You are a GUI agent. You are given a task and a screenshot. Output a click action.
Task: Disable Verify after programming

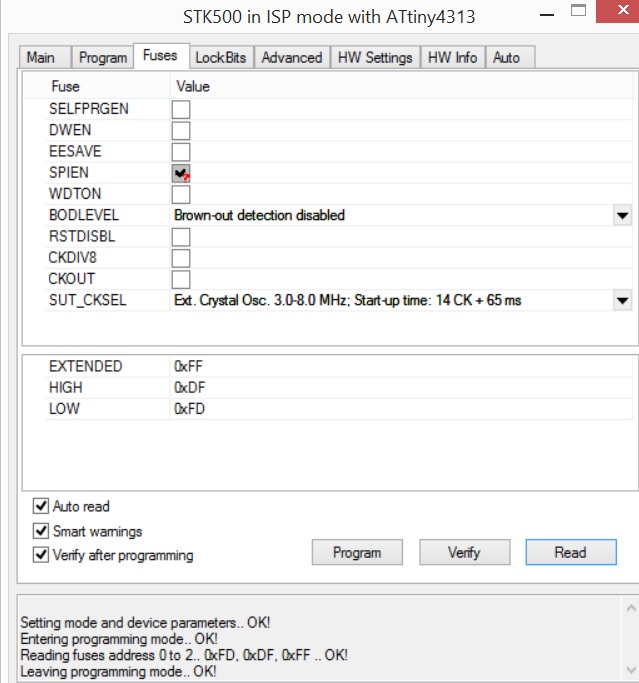tap(41, 555)
